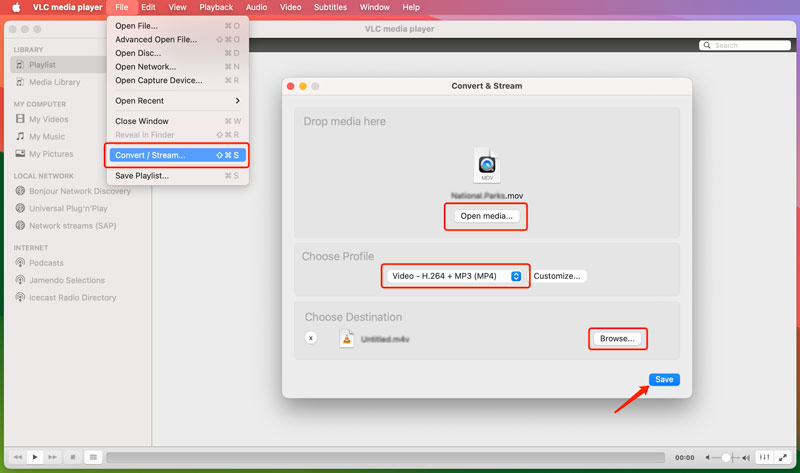Select Open Network... menu entry
Image resolution: width=800 pixels, height=473 pixels.
point(177,67)
